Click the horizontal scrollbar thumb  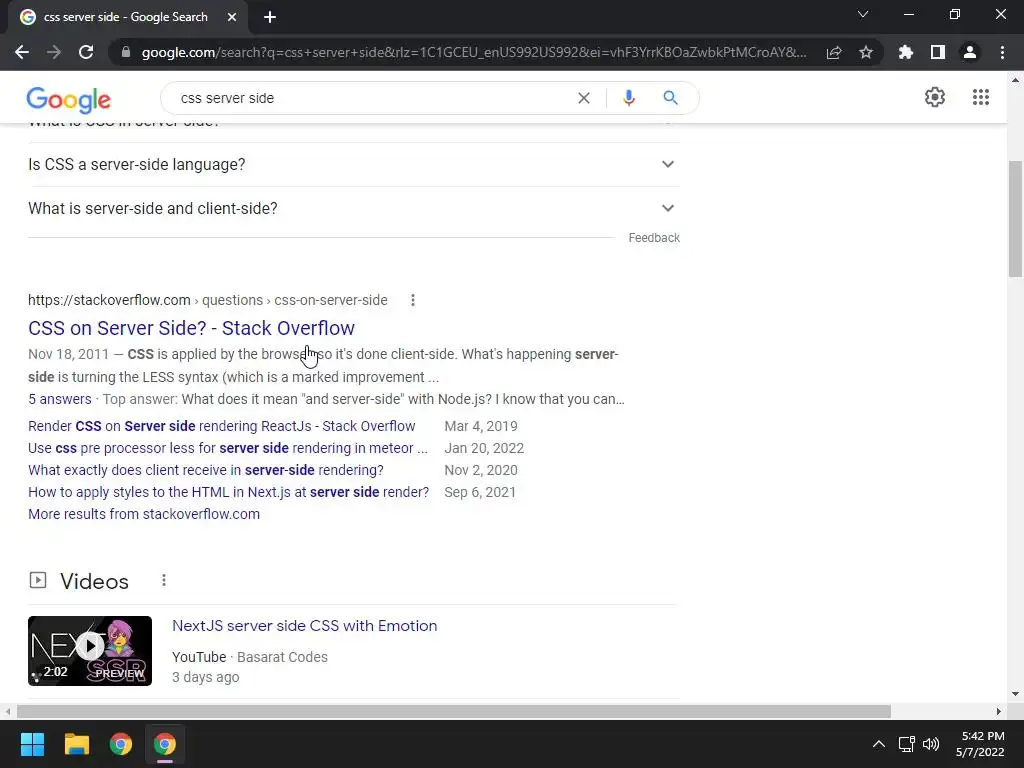click(x=454, y=711)
